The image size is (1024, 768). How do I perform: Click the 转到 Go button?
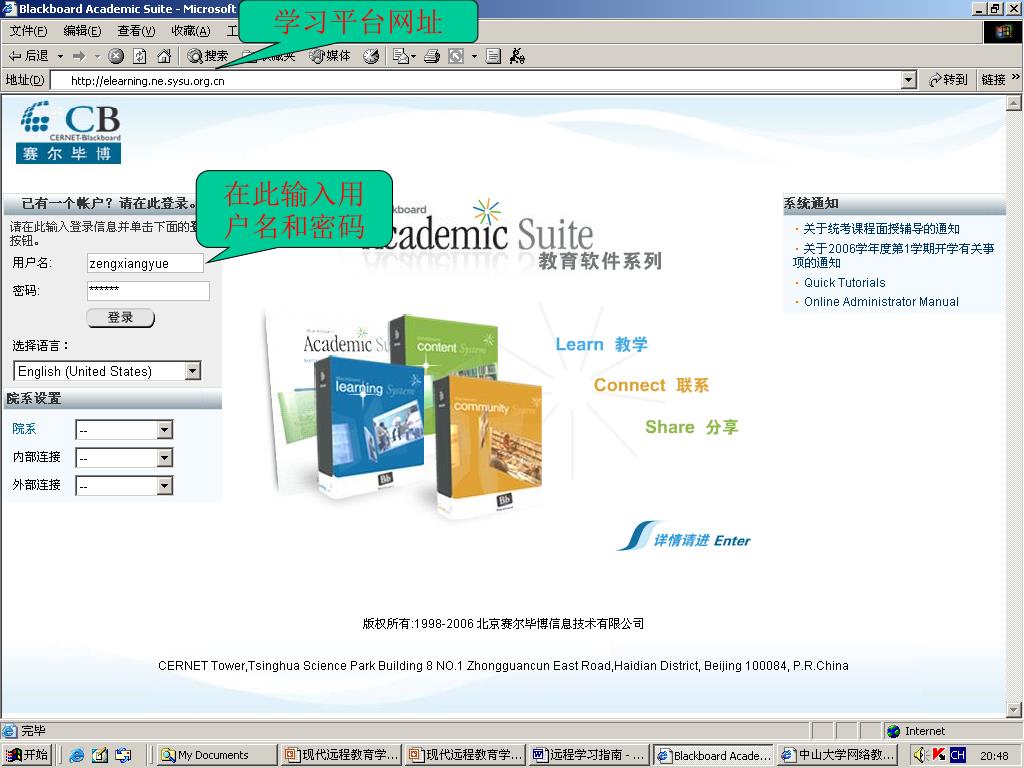(x=948, y=80)
